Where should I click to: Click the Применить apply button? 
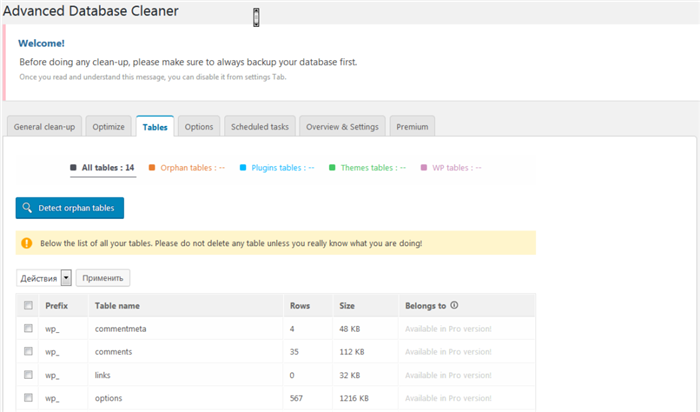click(x=103, y=278)
